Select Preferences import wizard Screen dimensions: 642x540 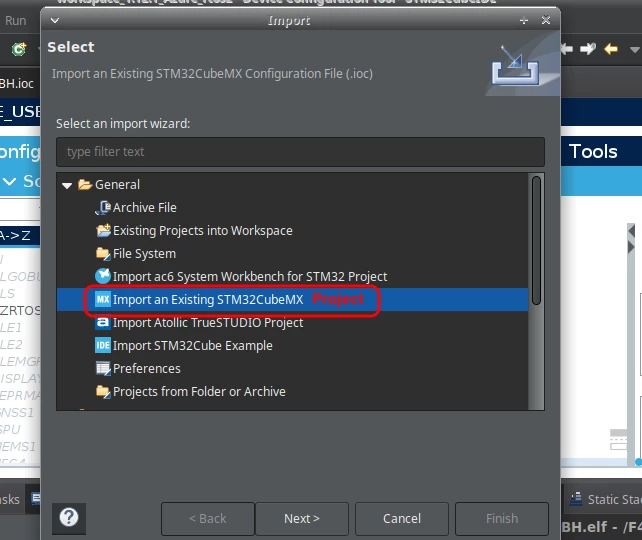[147, 368]
